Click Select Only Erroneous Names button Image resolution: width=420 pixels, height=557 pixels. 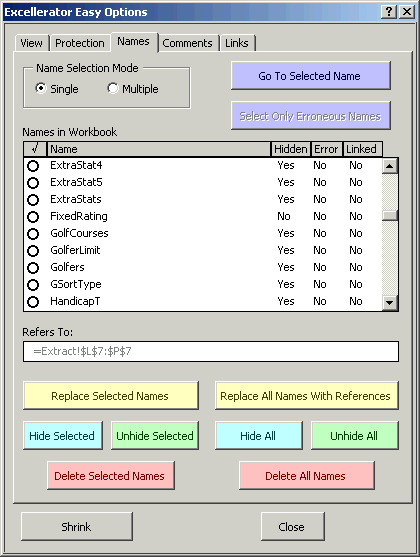[x=311, y=115]
